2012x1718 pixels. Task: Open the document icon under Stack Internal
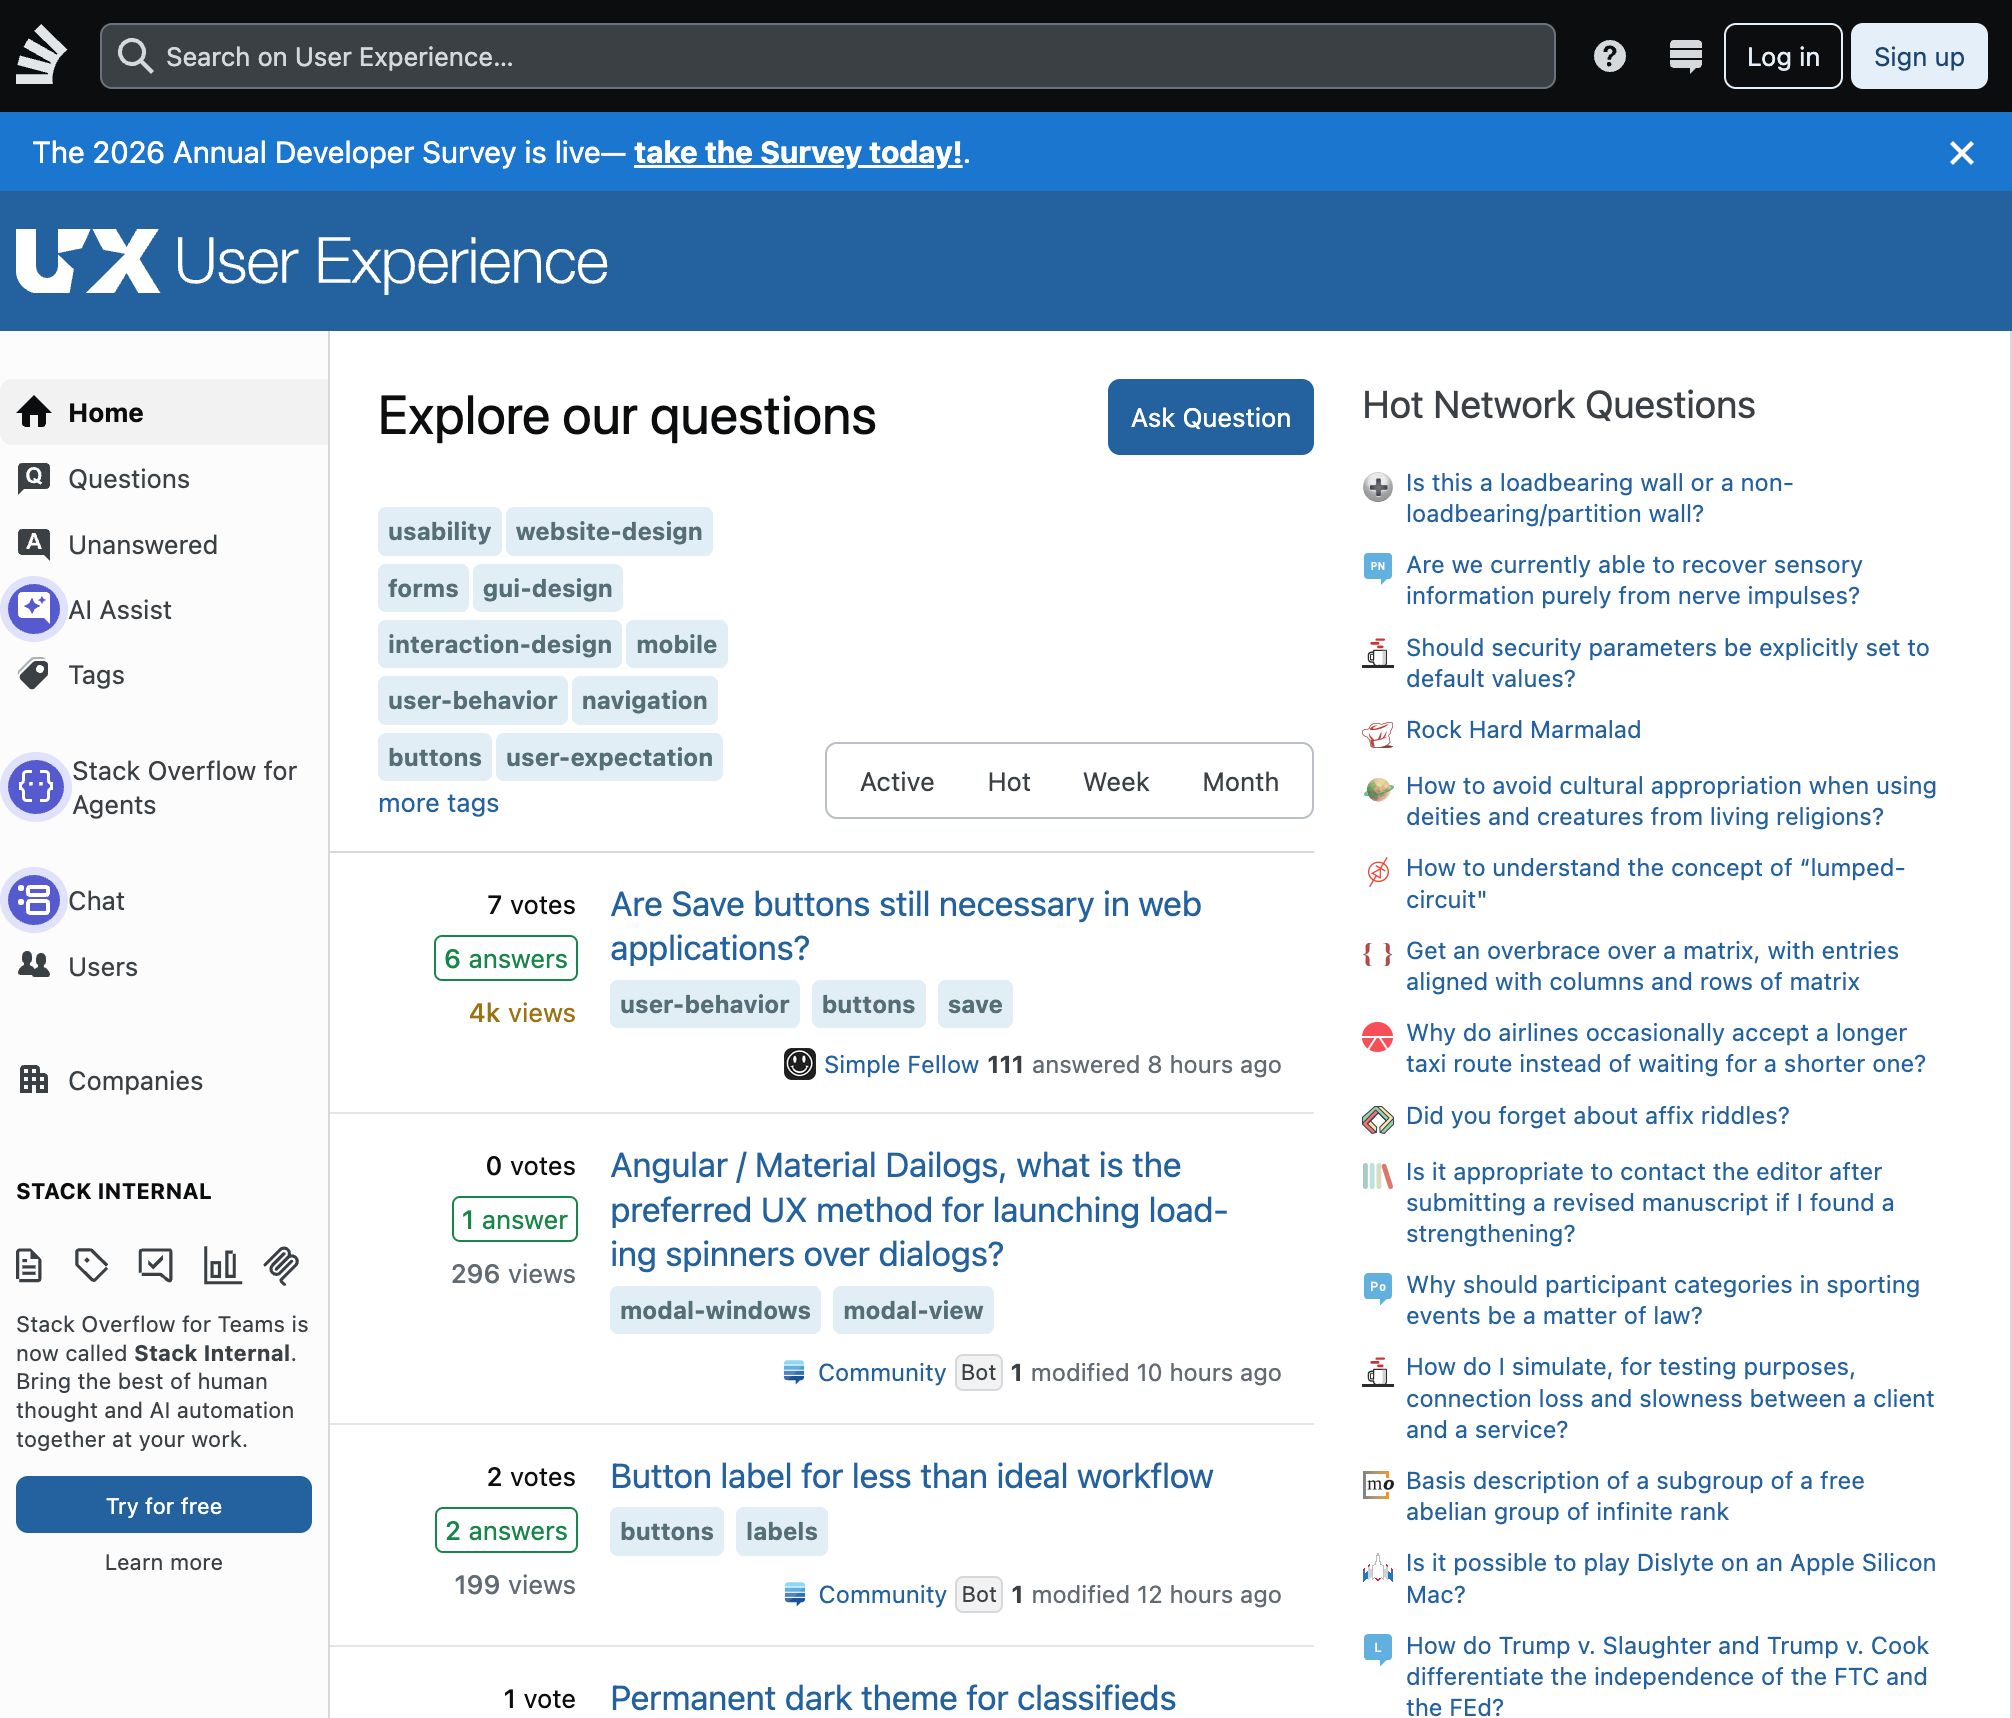(30, 1266)
